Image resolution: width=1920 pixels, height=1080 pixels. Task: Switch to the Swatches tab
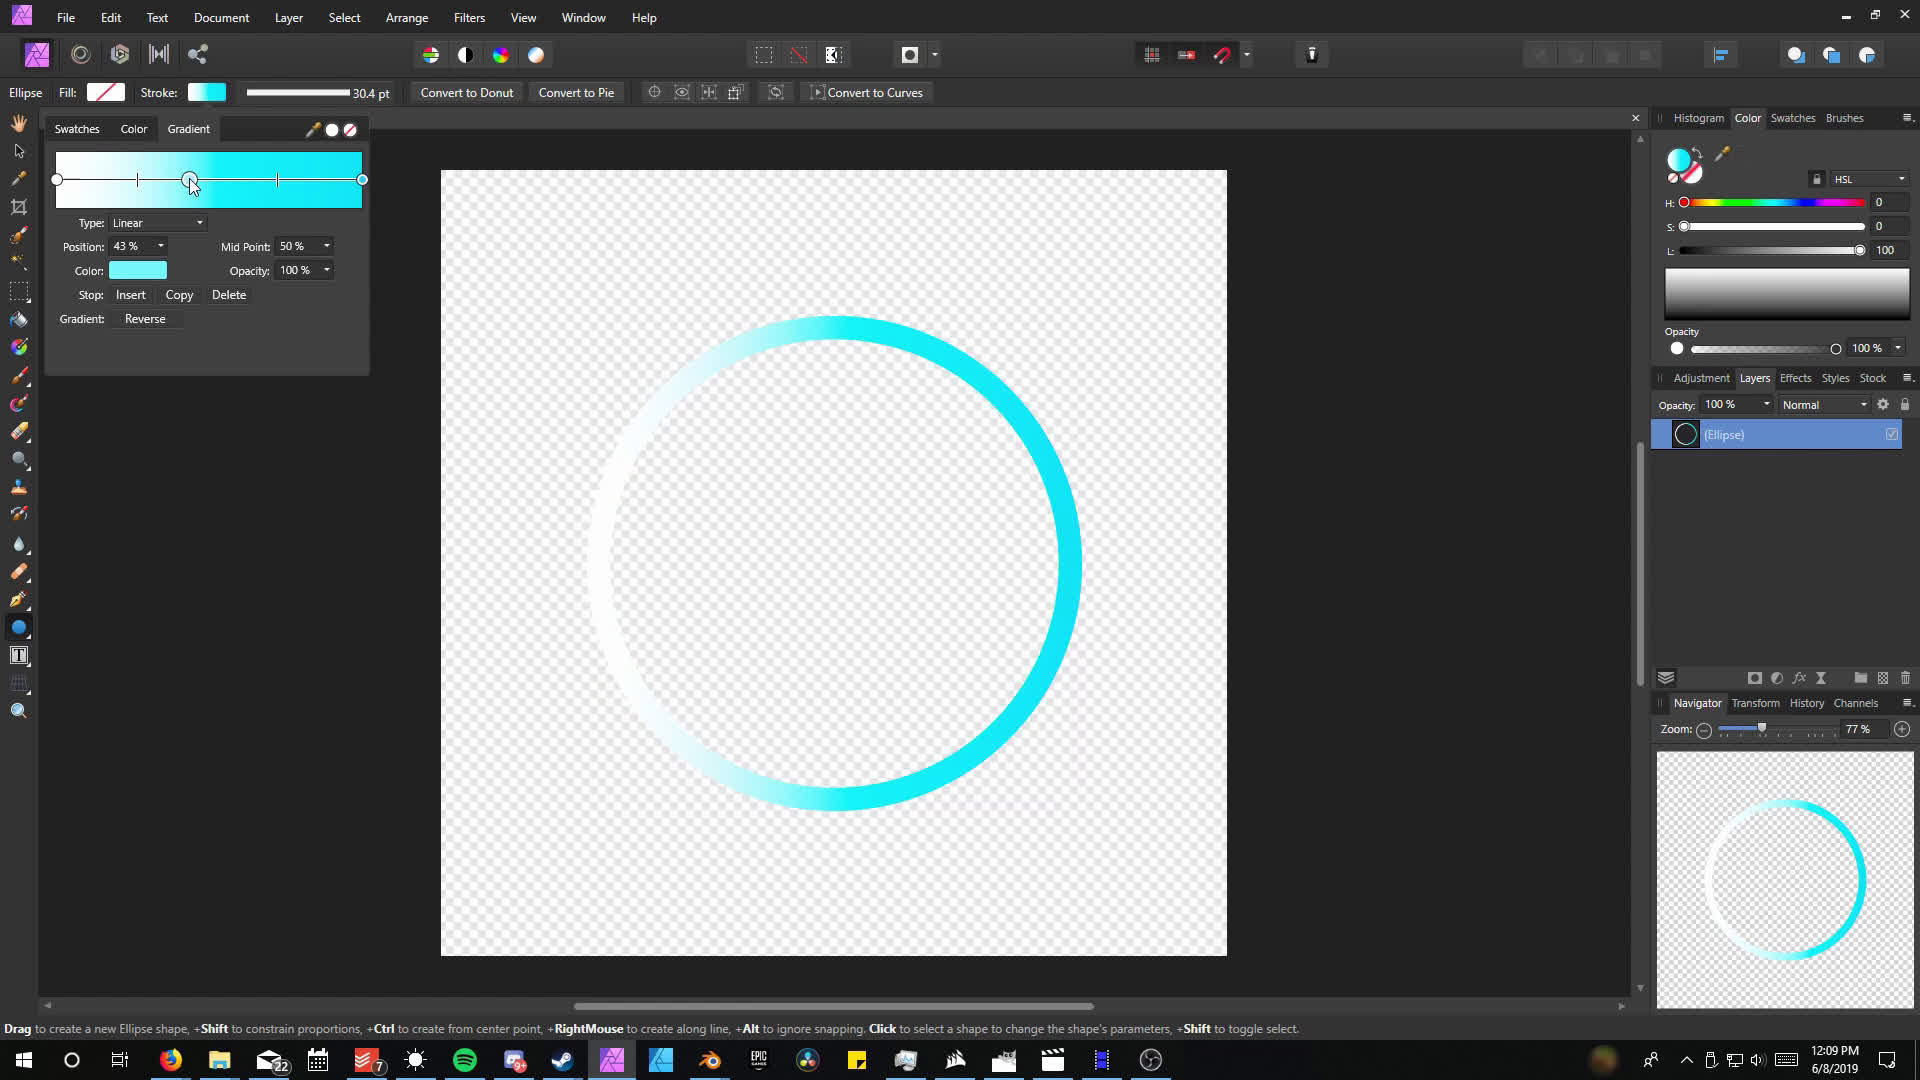(x=77, y=128)
